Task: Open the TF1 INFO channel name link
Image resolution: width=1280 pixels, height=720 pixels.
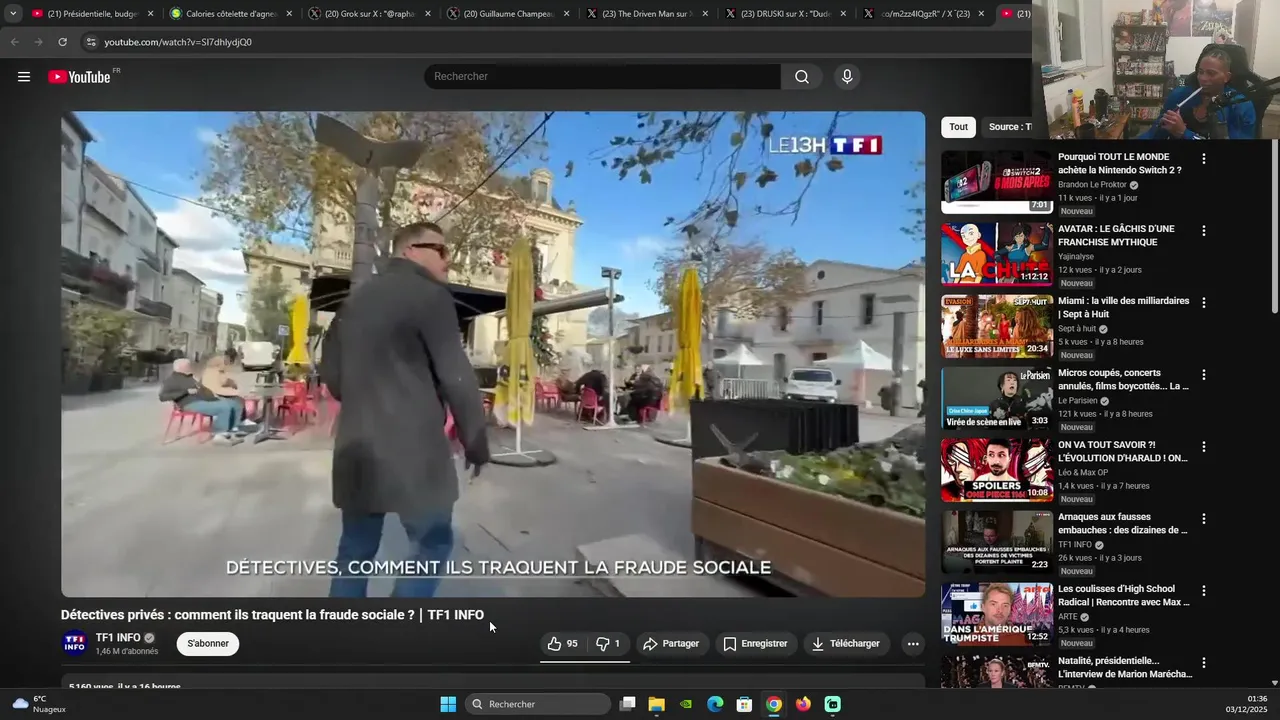Action: [118, 638]
